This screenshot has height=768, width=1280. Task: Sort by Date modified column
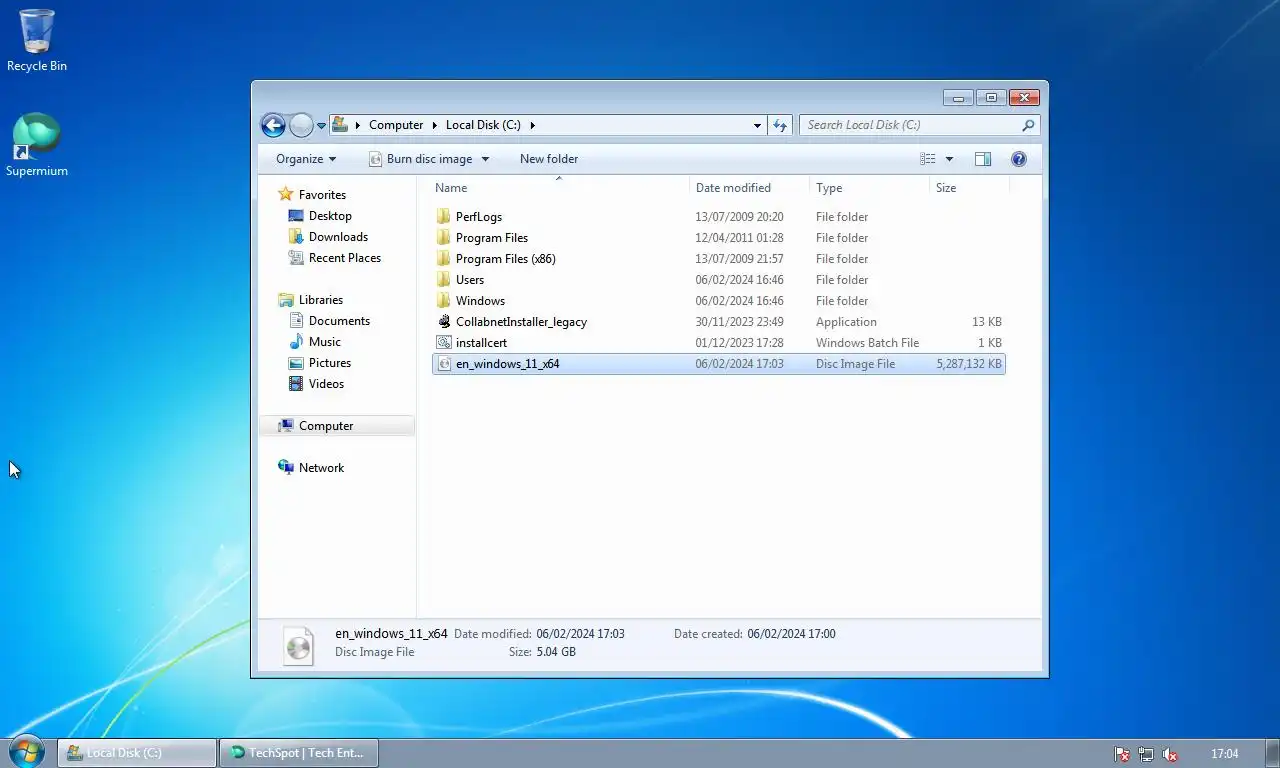point(750,187)
